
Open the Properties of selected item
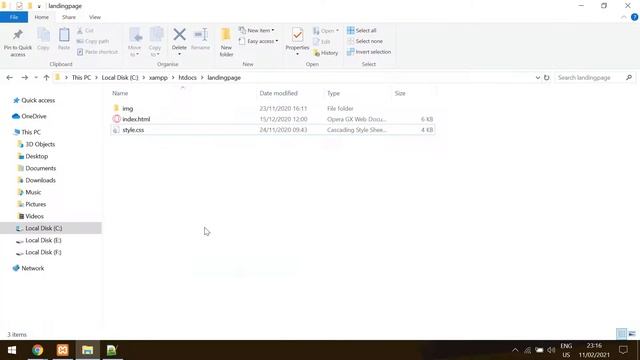pyautogui.click(x=297, y=42)
